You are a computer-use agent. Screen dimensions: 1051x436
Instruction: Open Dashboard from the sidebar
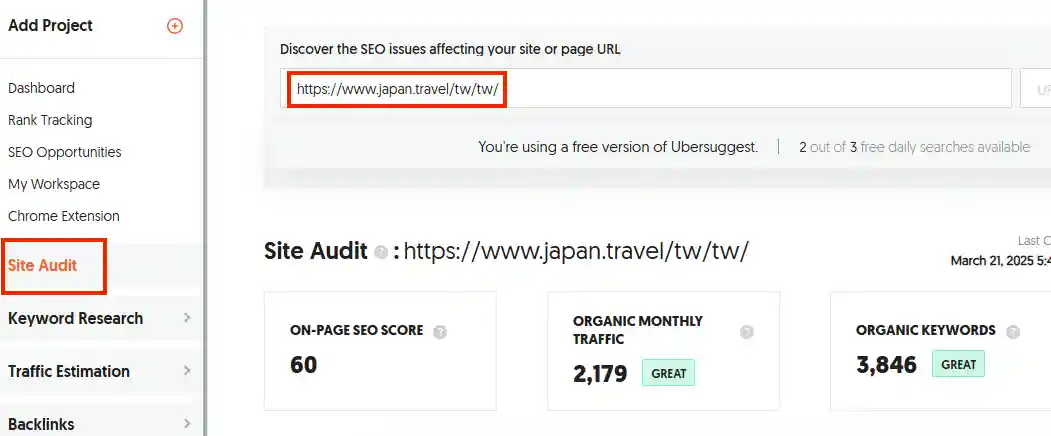[41, 88]
